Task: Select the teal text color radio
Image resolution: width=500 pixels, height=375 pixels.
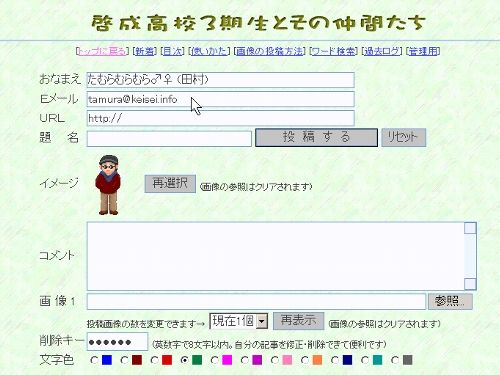Action: [x=365, y=360]
